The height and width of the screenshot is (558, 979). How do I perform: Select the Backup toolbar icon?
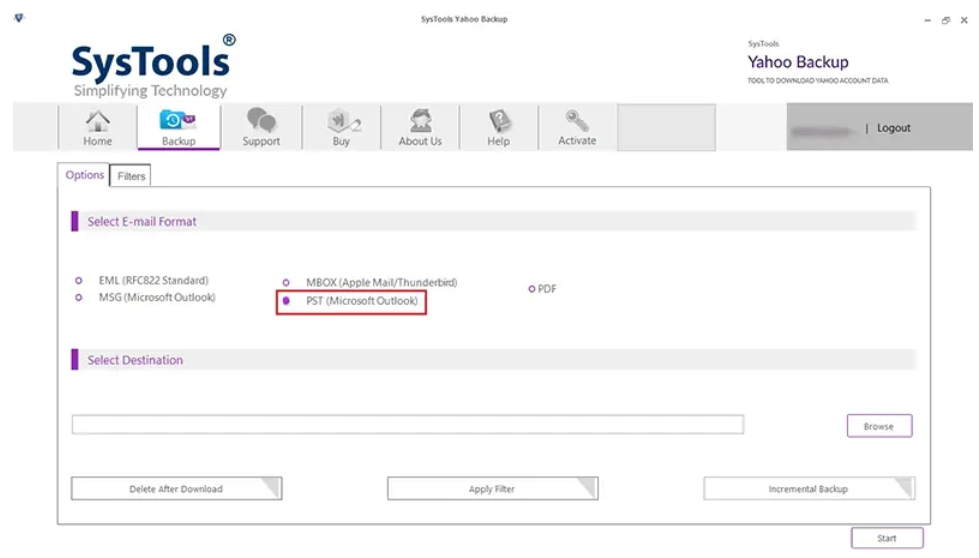[179, 127]
